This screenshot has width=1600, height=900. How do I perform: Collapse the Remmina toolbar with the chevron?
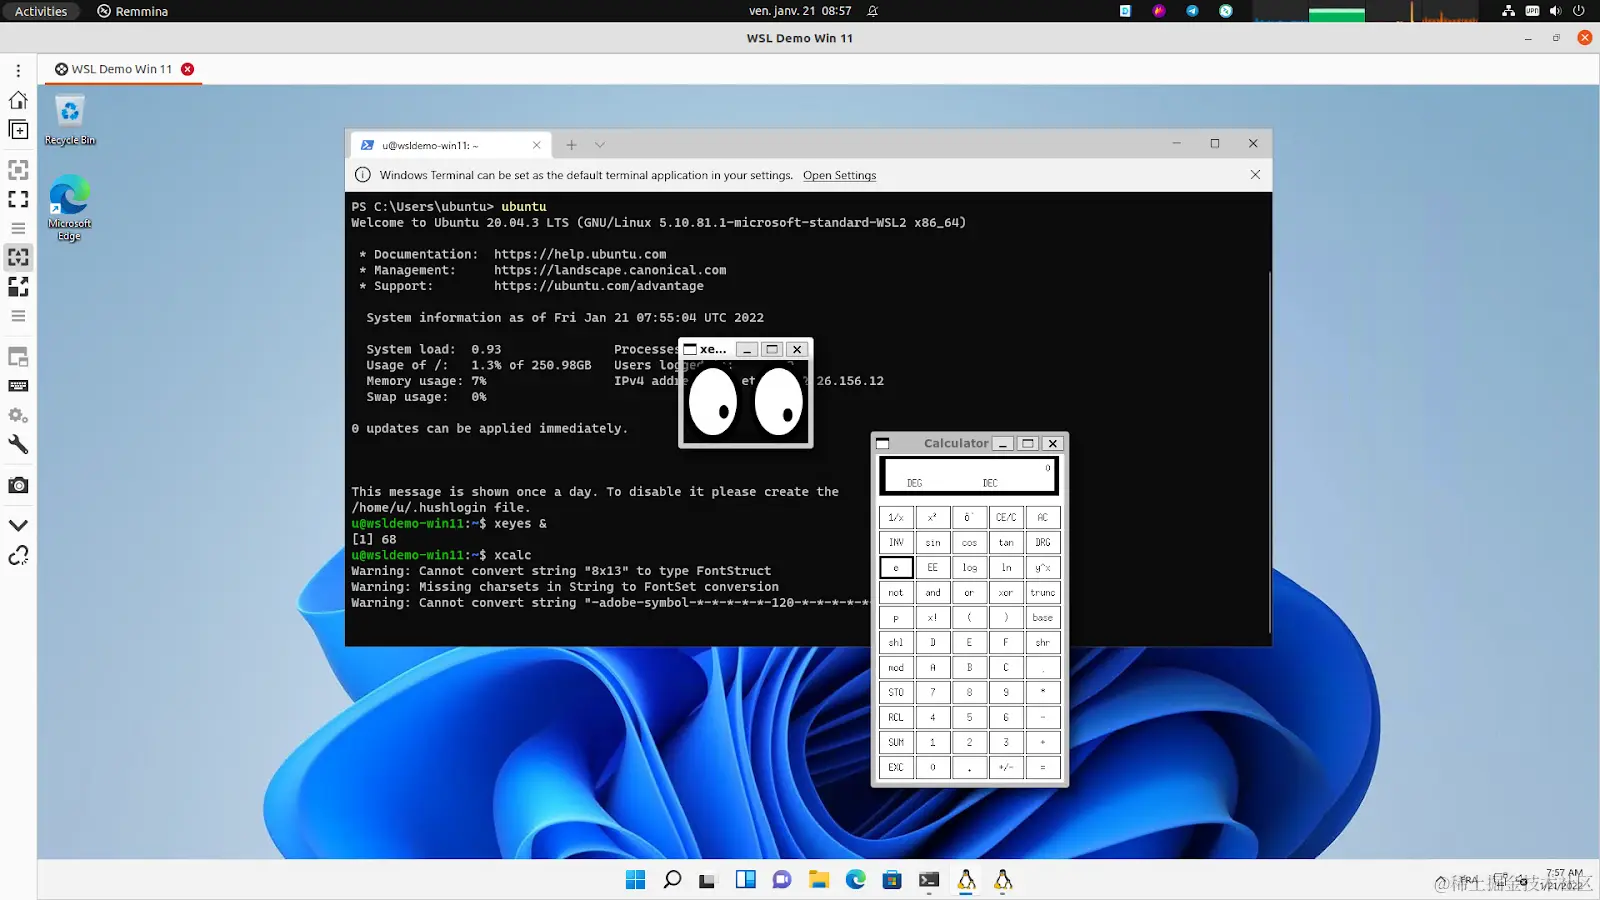[18, 525]
